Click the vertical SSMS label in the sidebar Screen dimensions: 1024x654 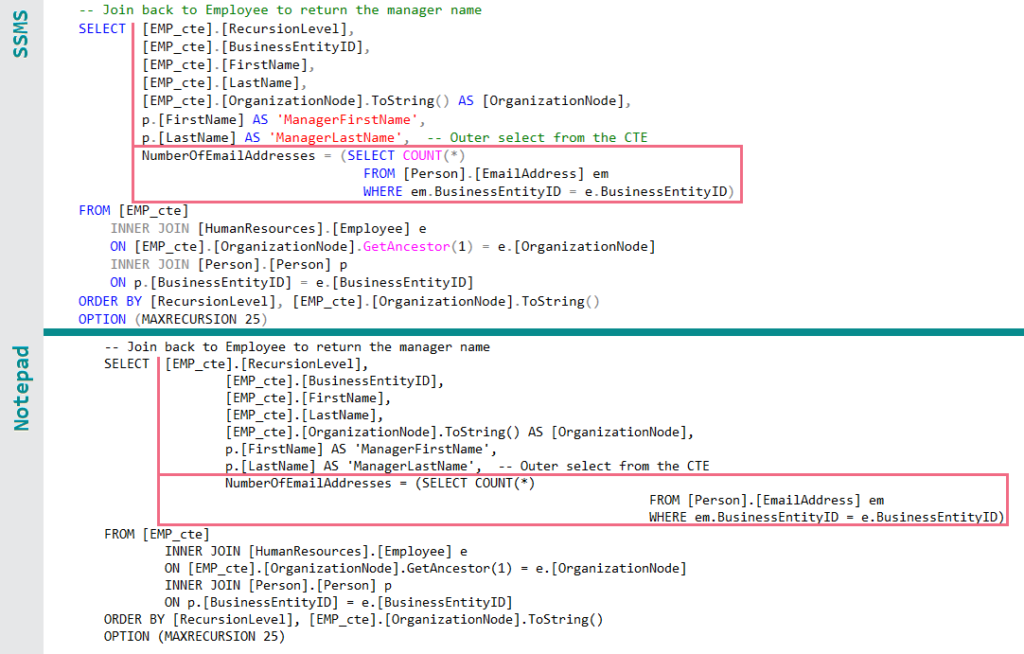21,34
